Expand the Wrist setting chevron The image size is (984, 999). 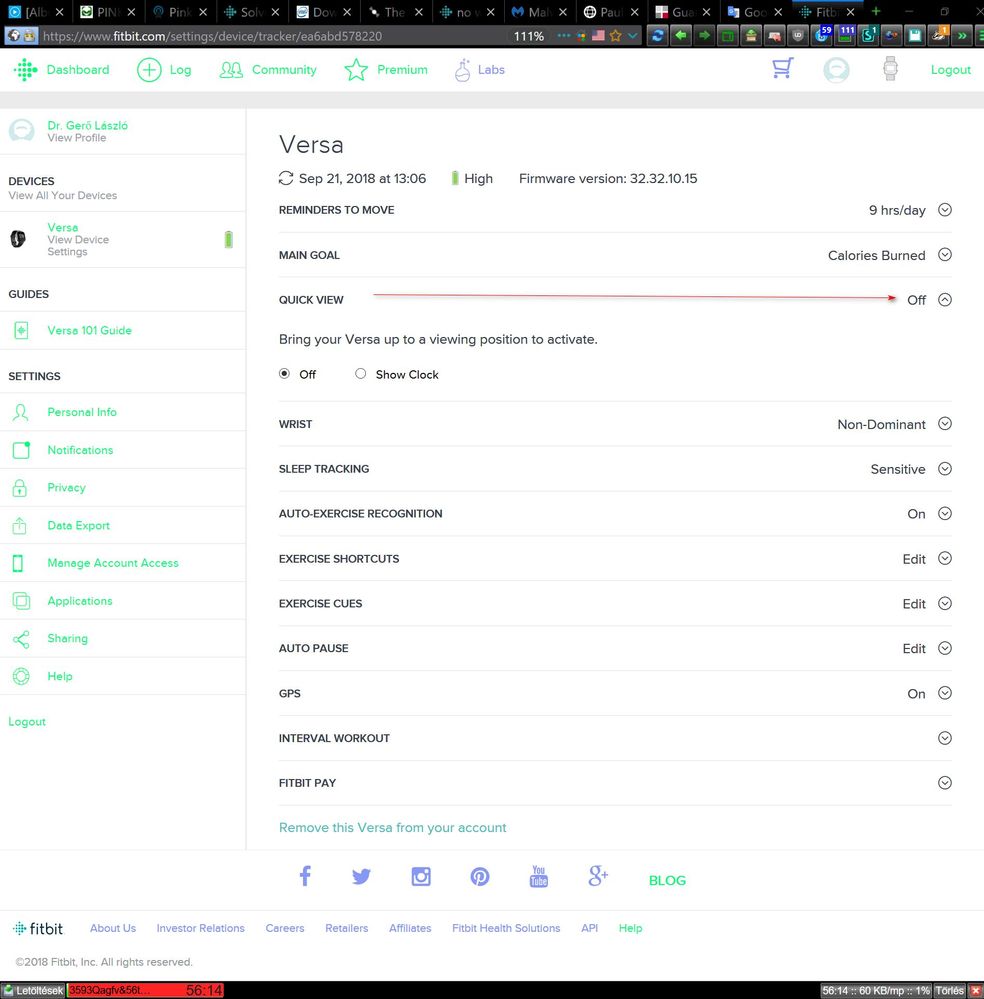pos(945,424)
